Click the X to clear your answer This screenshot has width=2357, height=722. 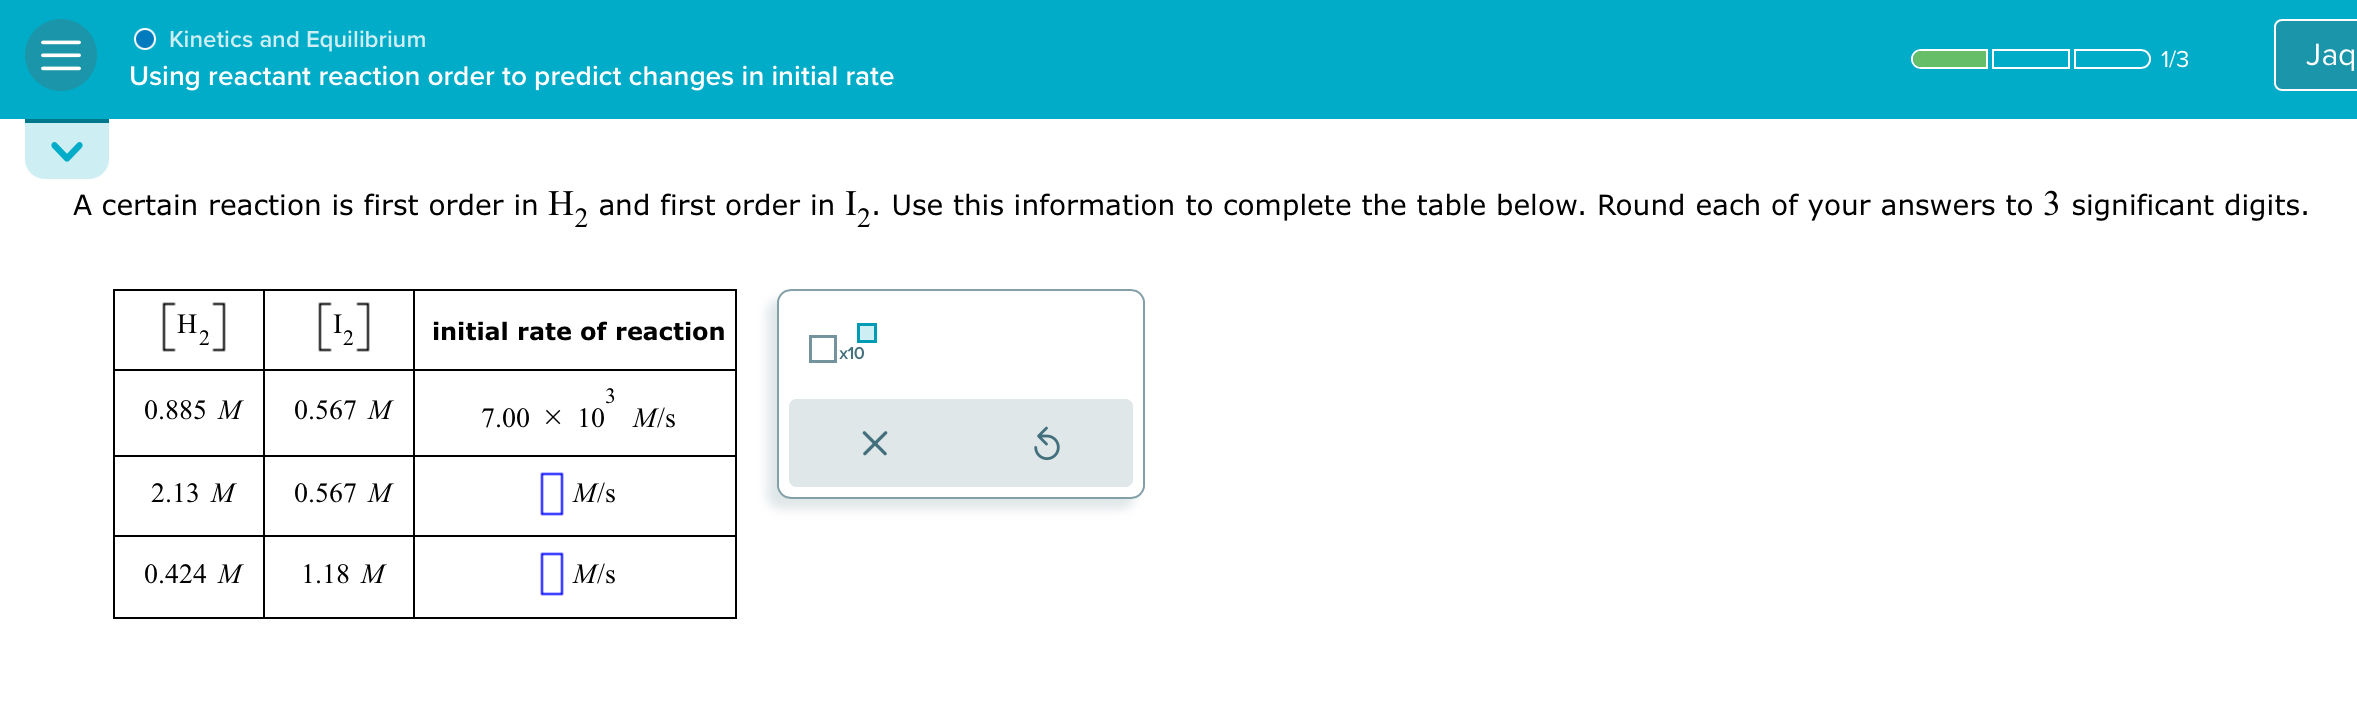click(873, 442)
